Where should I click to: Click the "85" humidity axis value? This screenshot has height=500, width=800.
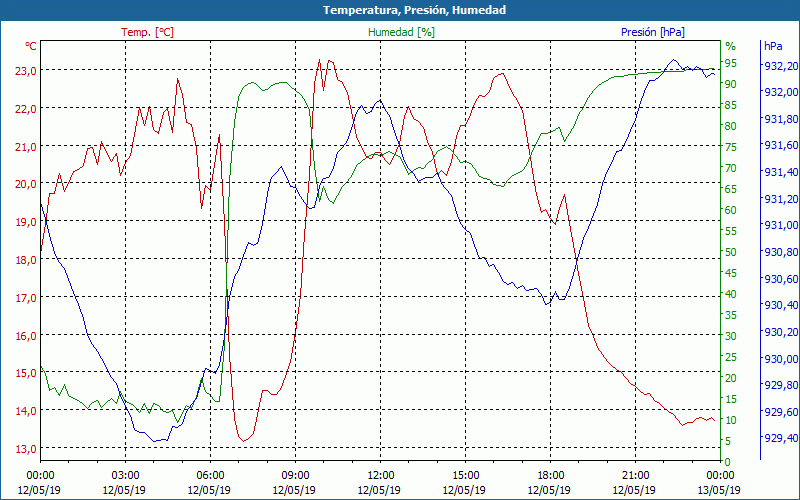(731, 105)
